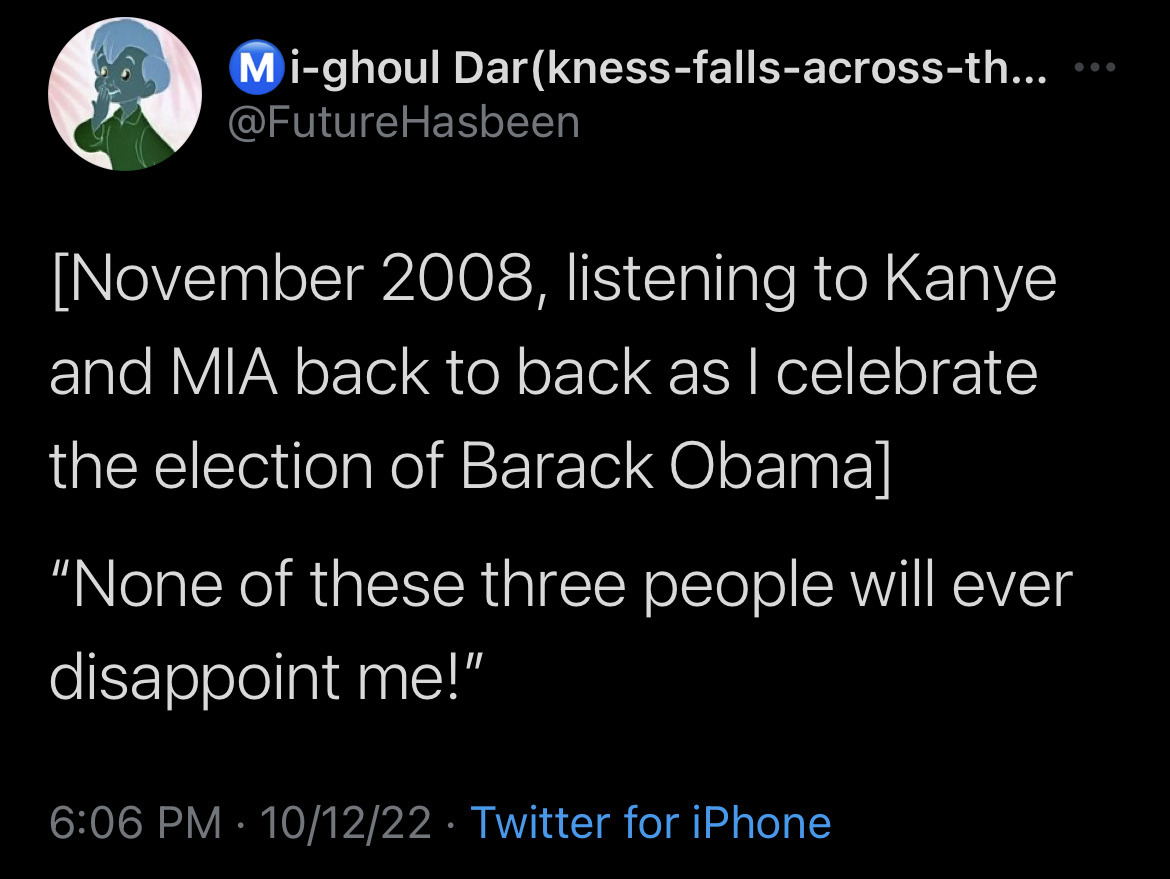Click the word MIA in the tweet
The image size is (1170, 879).
point(224,372)
